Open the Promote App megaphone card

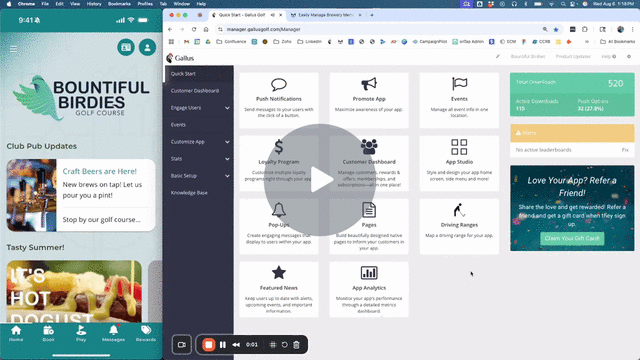pyautogui.click(x=369, y=100)
